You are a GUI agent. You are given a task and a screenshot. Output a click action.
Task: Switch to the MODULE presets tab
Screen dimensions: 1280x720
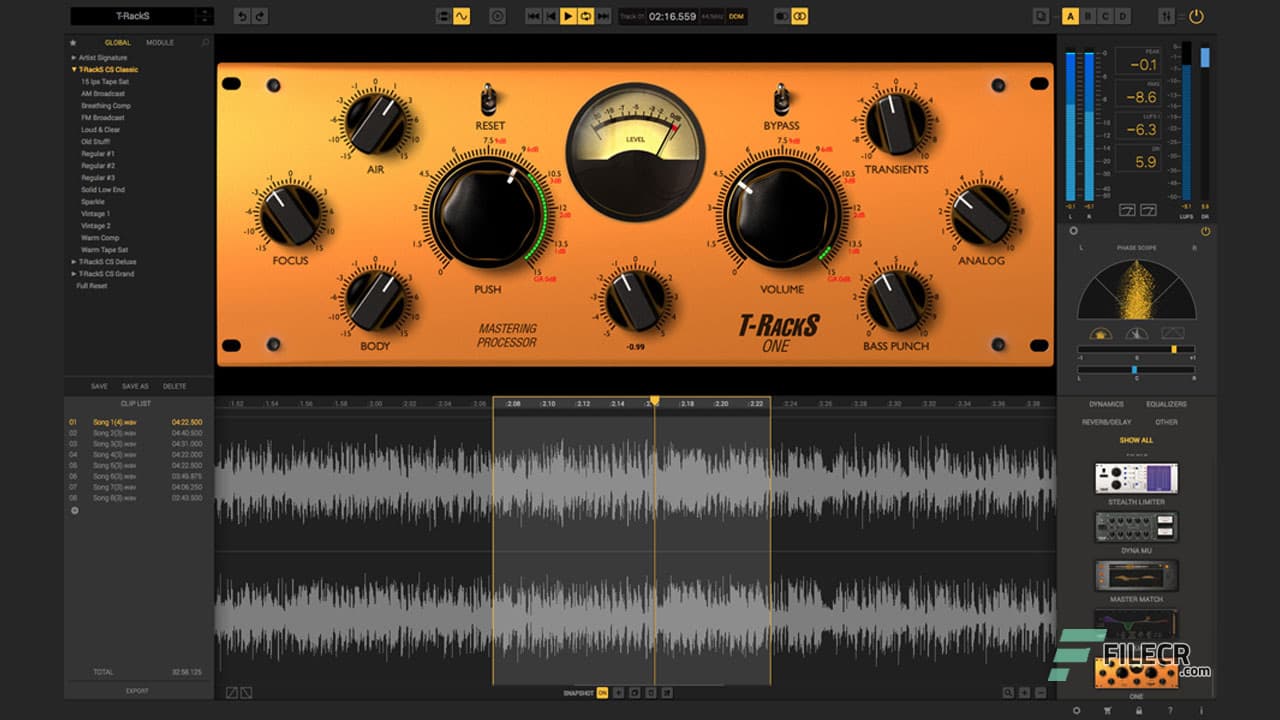point(160,42)
